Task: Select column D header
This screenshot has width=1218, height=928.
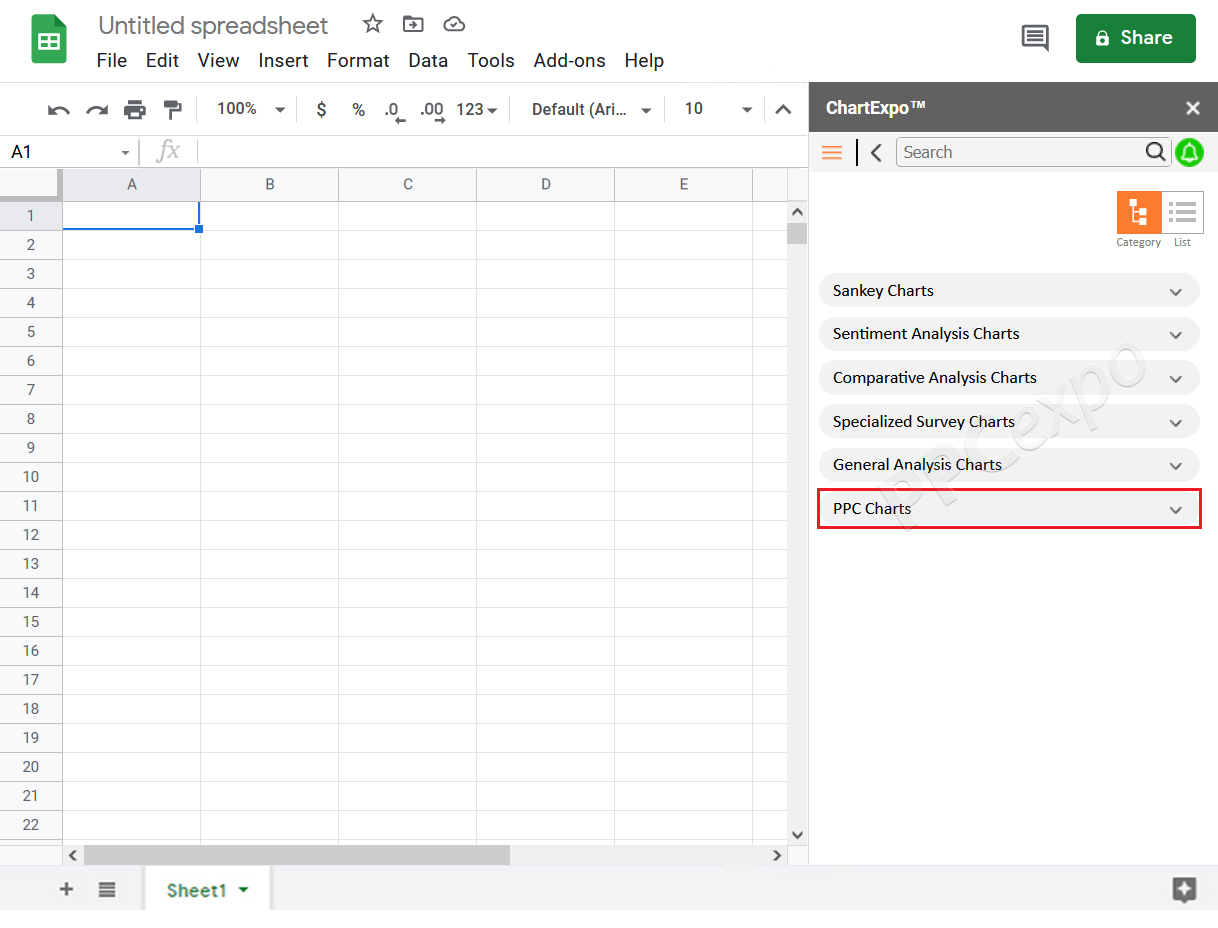Action: [x=546, y=185]
